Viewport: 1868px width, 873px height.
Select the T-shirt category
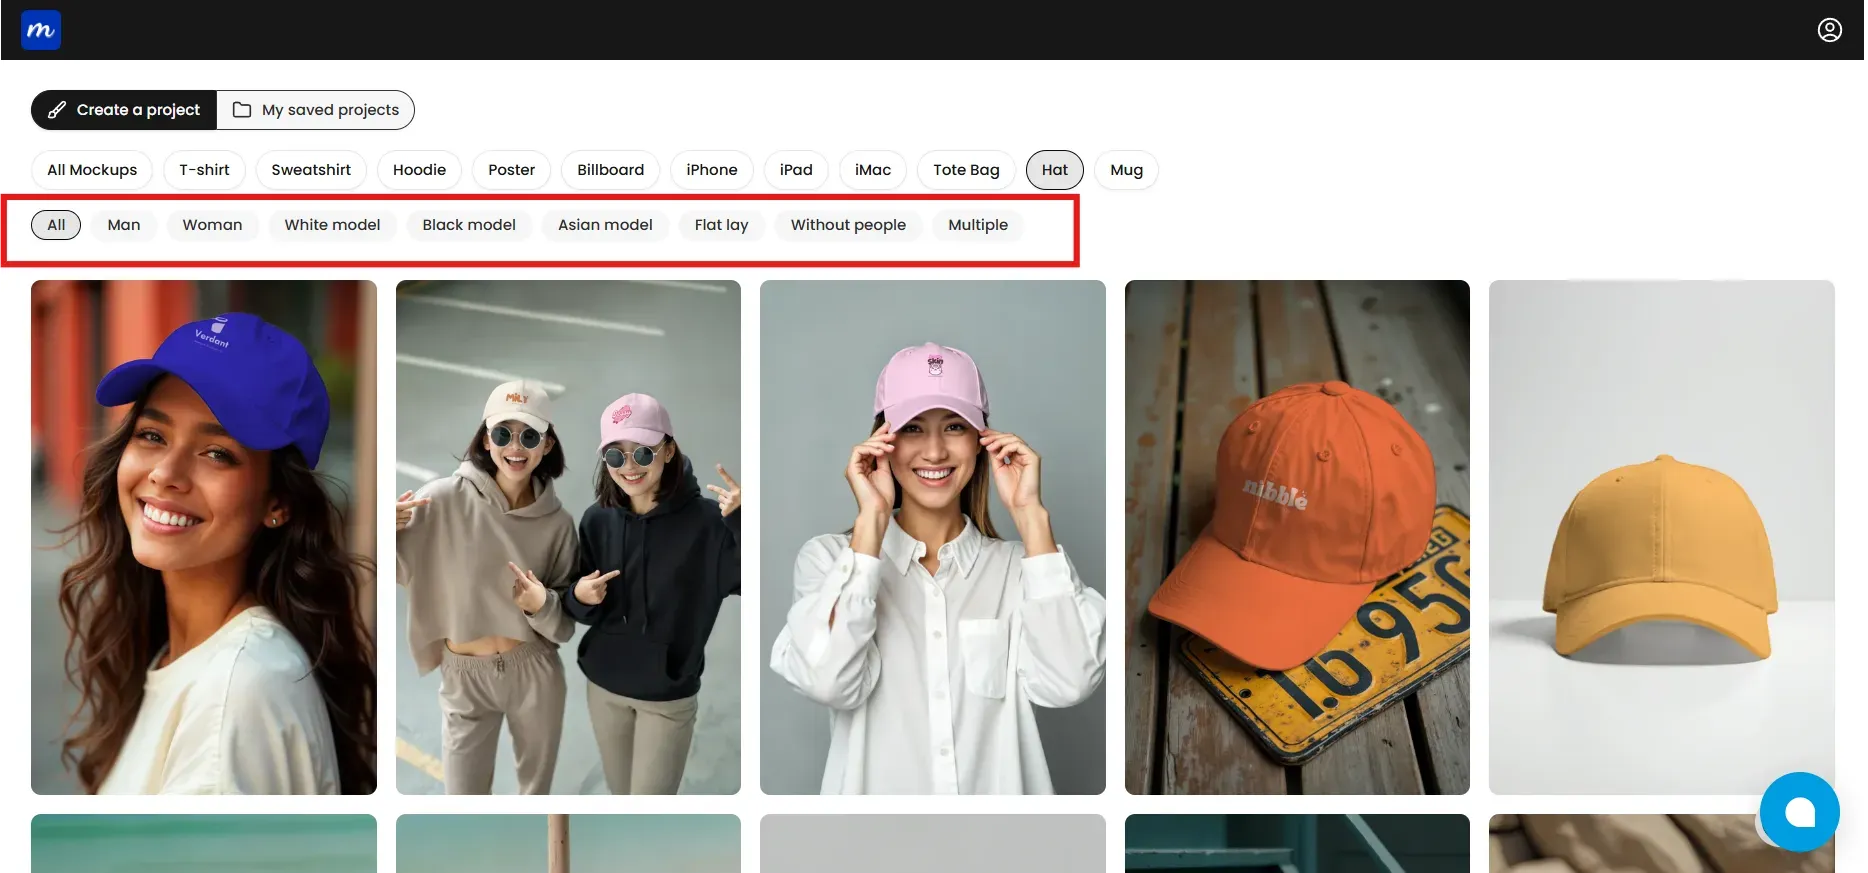click(204, 170)
